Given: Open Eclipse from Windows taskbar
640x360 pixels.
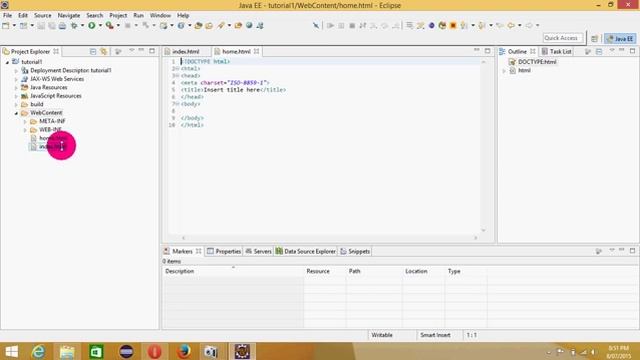Looking at the screenshot, I should 242,351.
